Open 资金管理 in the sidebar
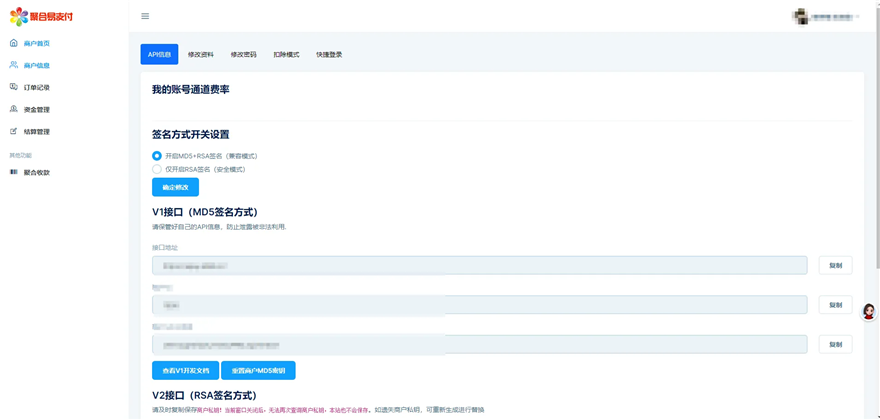This screenshot has height=420, width=880. point(36,110)
